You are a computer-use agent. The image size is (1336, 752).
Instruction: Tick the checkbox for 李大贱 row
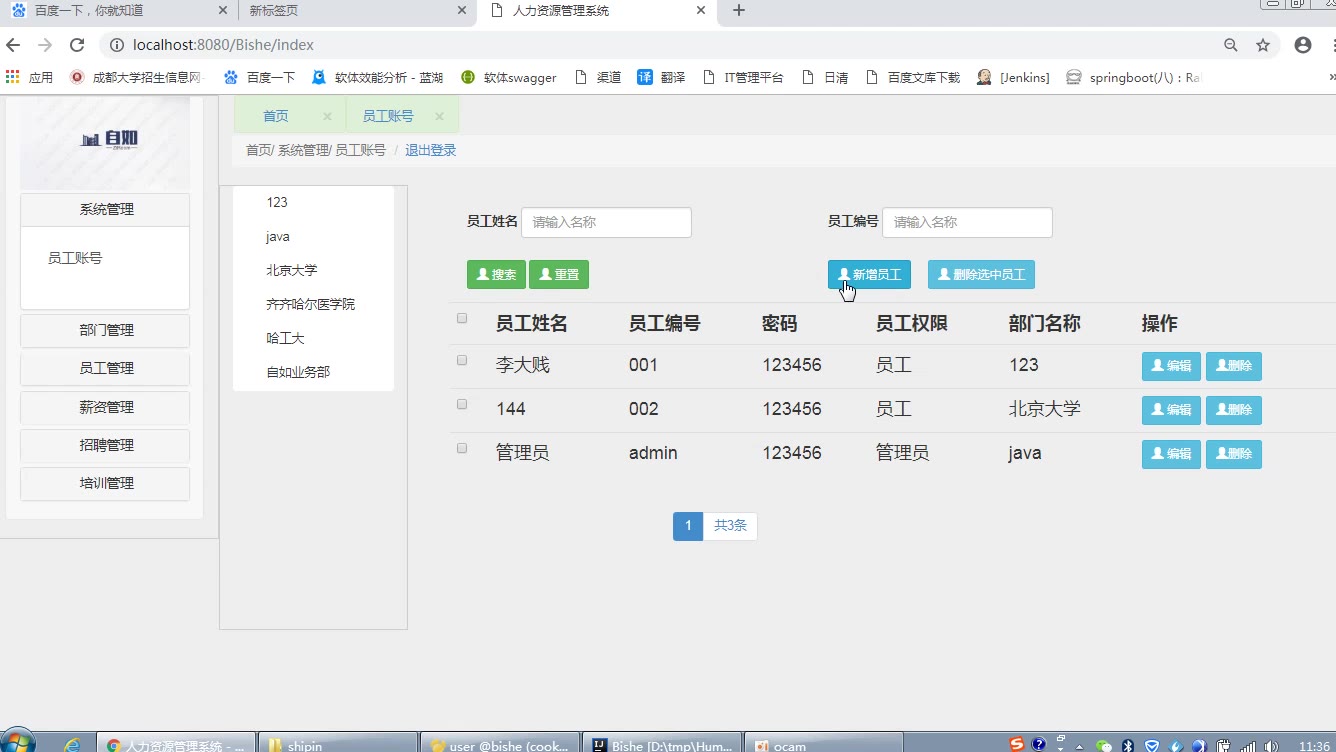pos(462,360)
